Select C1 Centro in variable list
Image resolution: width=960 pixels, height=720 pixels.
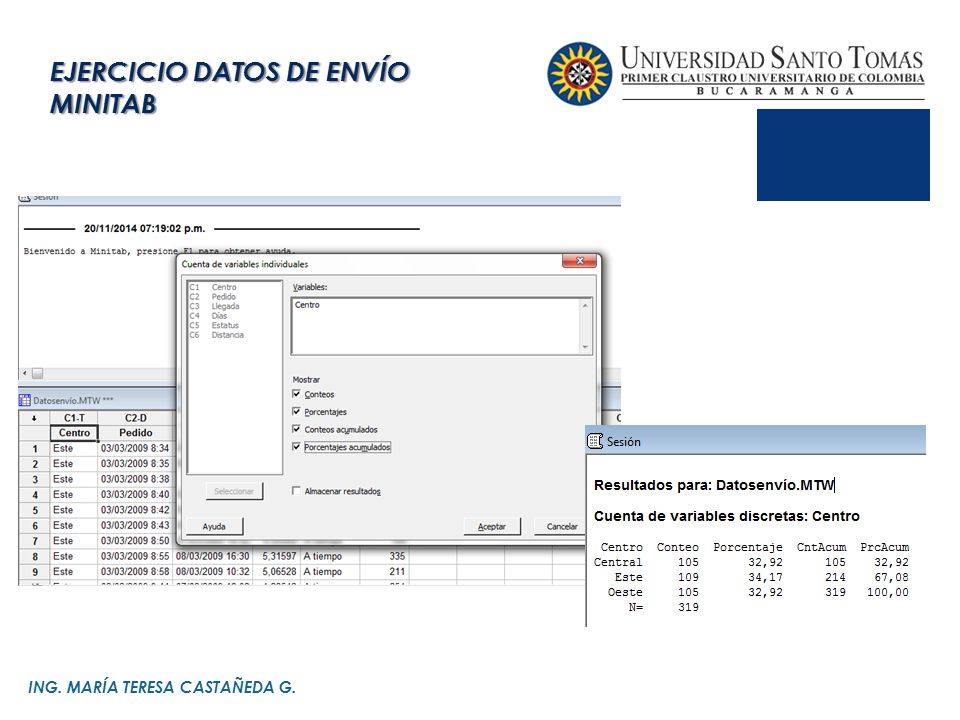(x=214, y=287)
